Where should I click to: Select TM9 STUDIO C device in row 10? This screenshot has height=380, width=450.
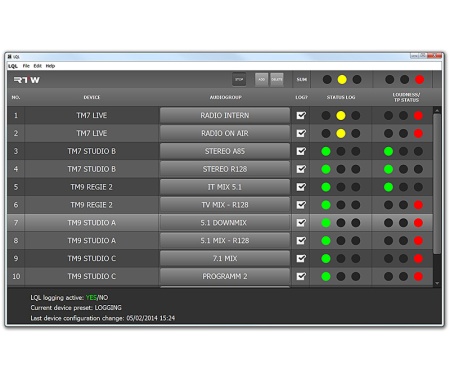point(92,276)
